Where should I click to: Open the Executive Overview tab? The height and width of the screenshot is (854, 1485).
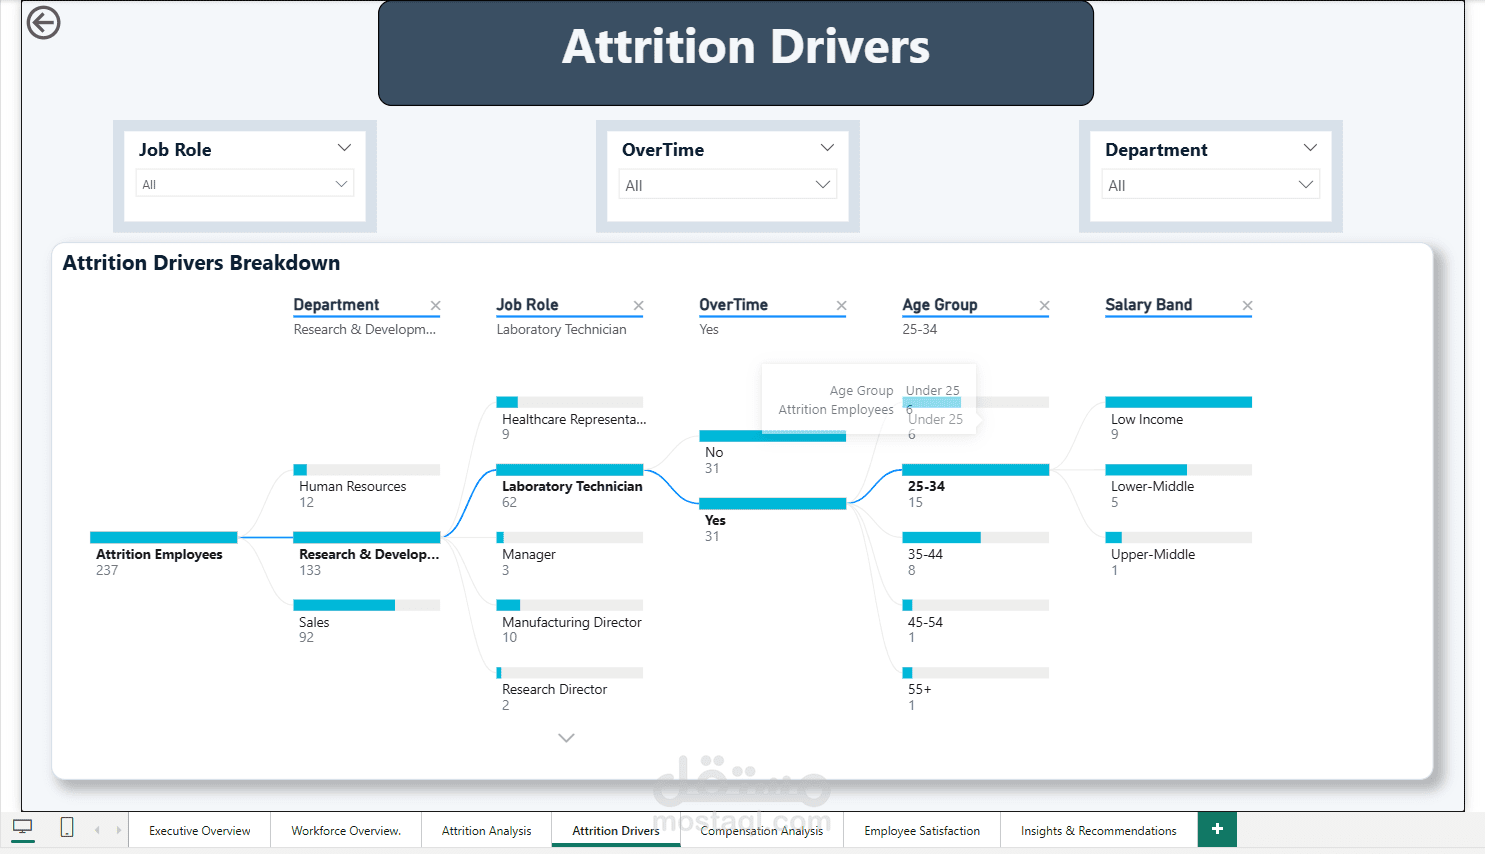point(200,830)
